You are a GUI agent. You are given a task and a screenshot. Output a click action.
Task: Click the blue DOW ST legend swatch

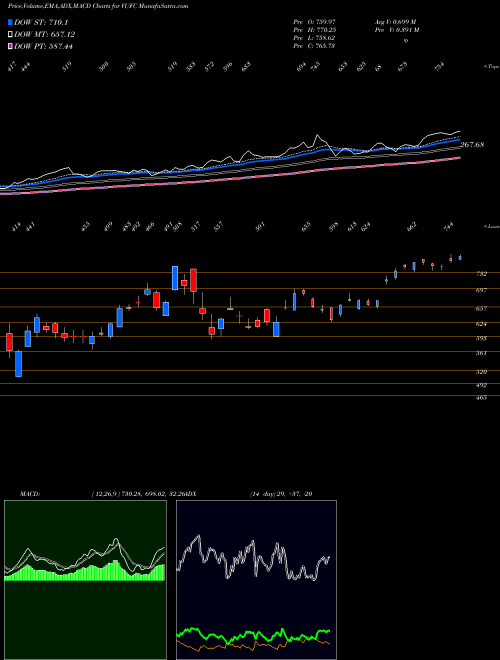(x=11, y=23)
